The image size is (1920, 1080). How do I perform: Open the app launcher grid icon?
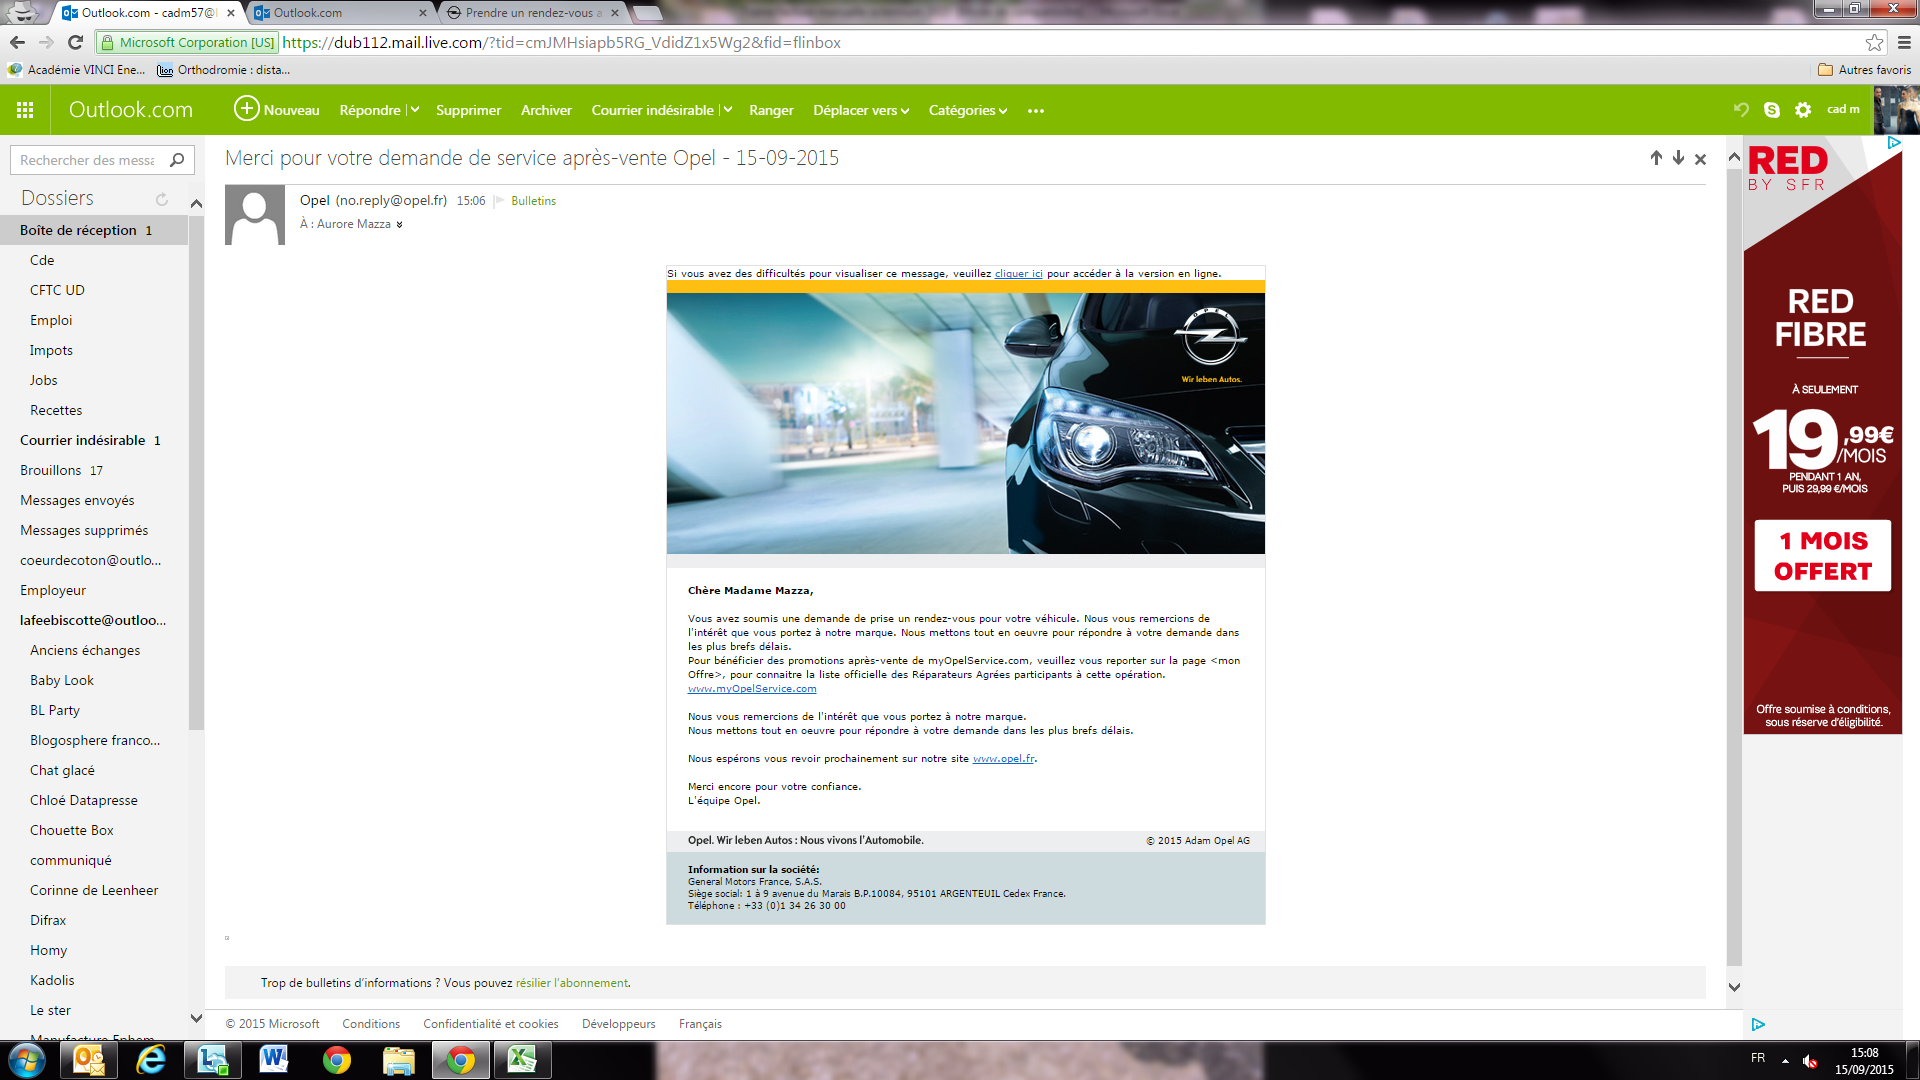(x=25, y=110)
